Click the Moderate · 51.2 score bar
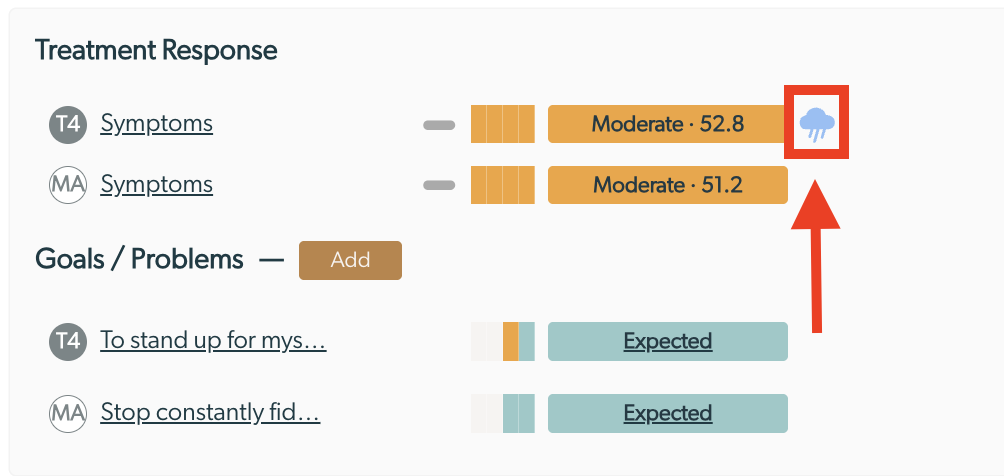Screen dimensions: 1004x476 [668, 185]
